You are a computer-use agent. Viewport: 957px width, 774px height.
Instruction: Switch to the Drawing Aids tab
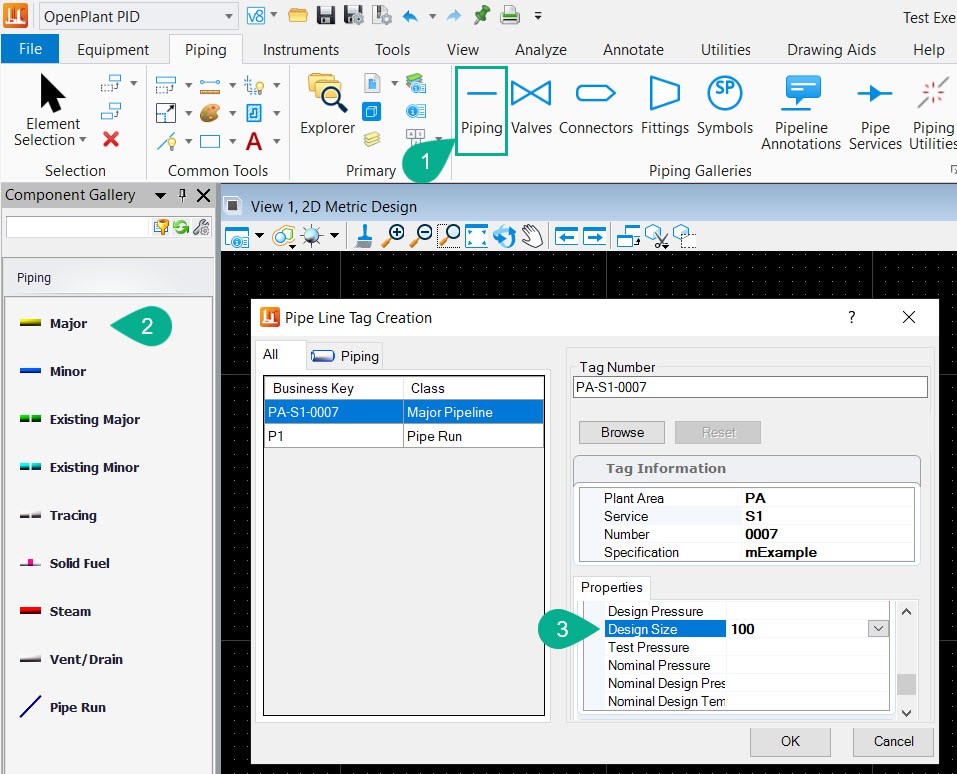(831, 49)
